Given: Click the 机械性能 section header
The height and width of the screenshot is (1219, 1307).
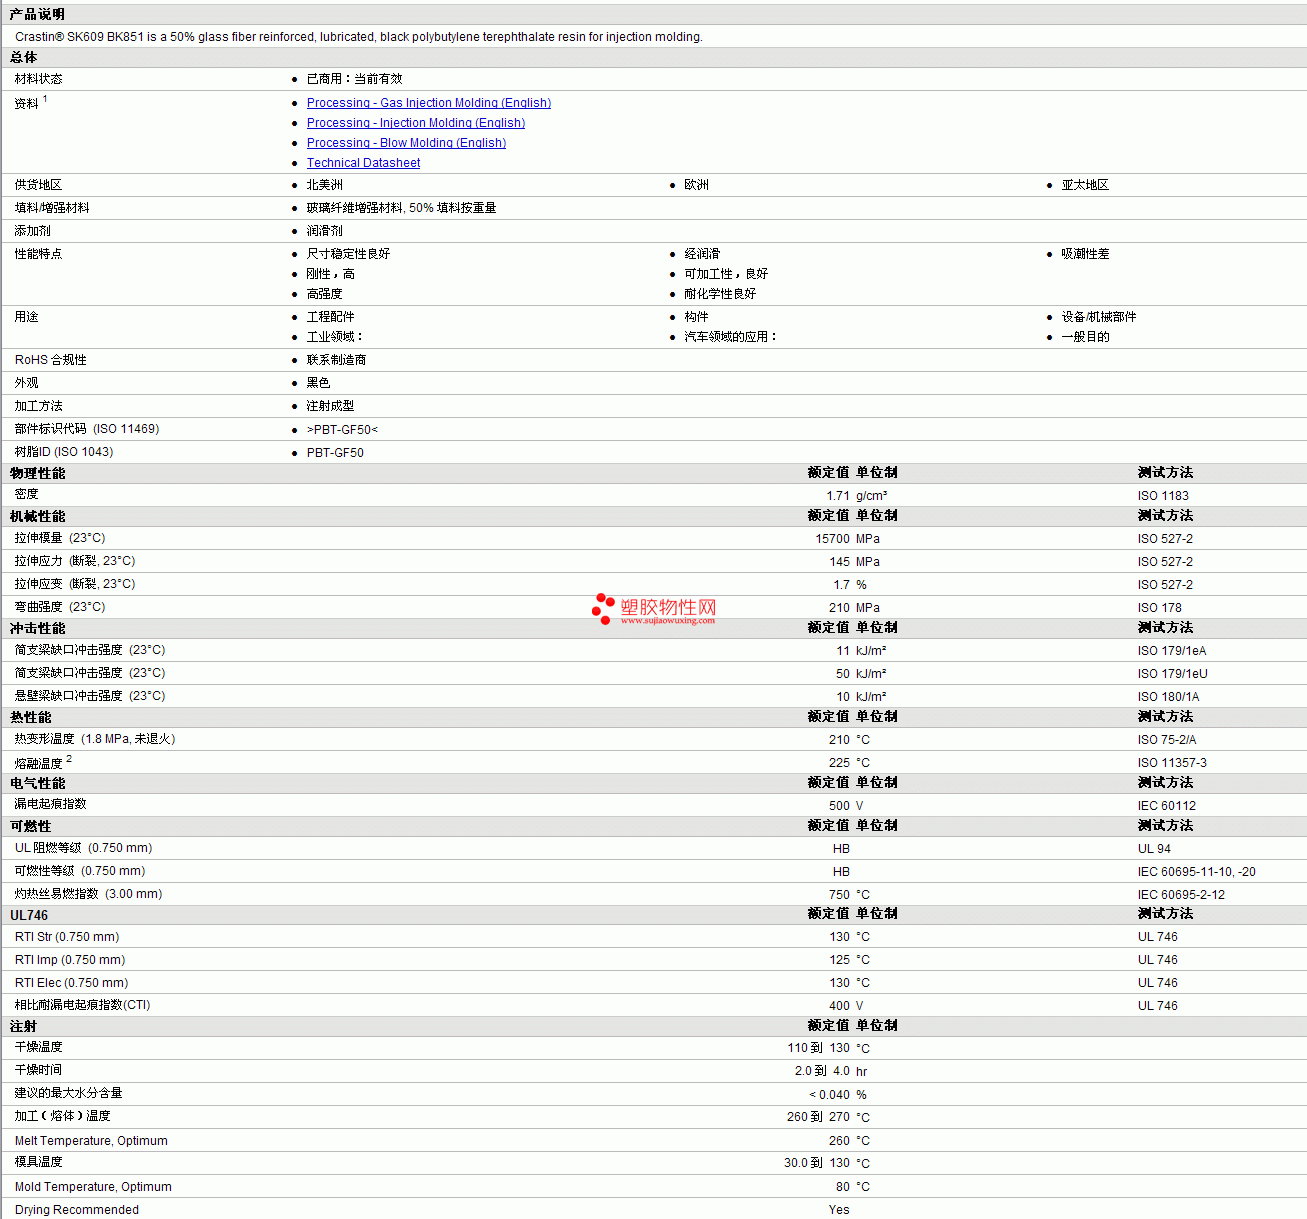Looking at the screenshot, I should (x=38, y=516).
